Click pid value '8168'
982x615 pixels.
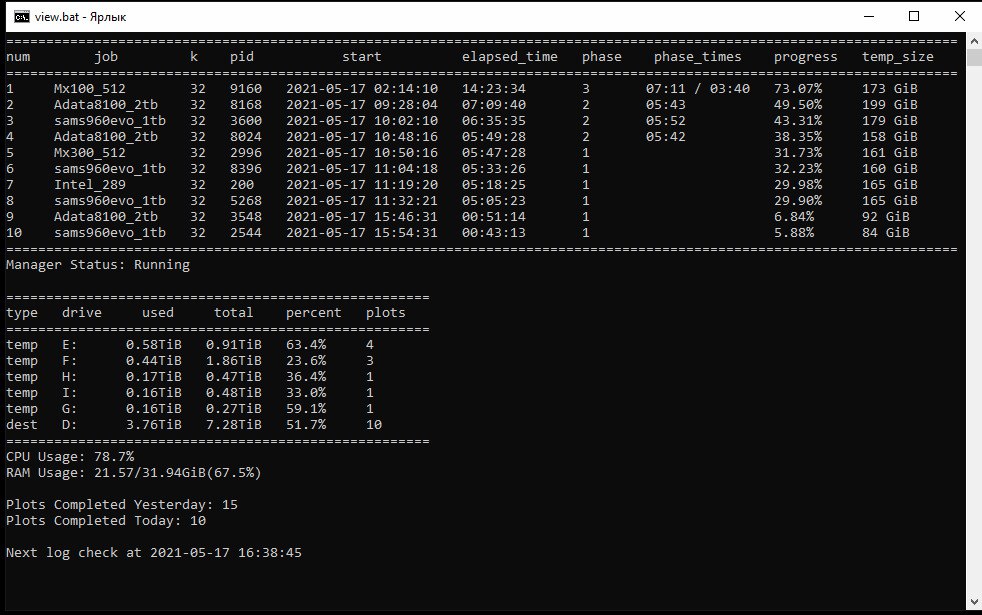[x=246, y=105]
